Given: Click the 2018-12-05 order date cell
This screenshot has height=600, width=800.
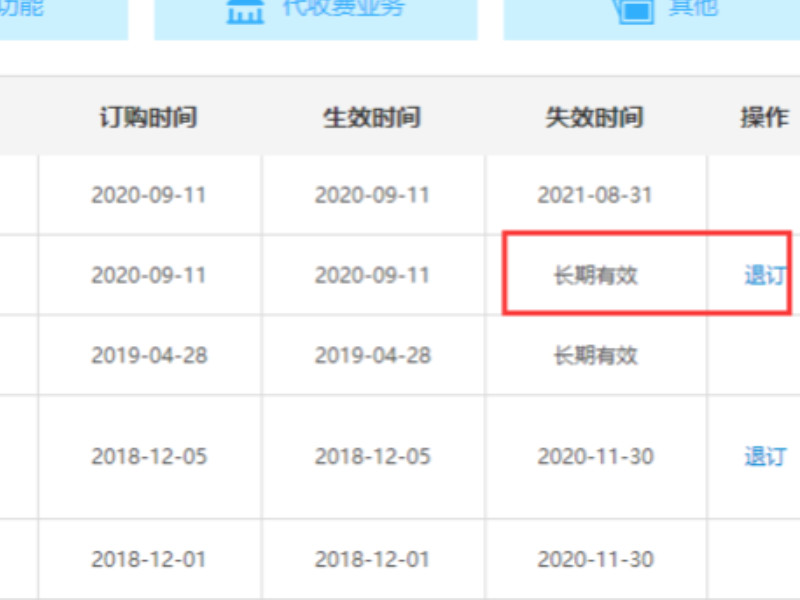Looking at the screenshot, I should (148, 455).
